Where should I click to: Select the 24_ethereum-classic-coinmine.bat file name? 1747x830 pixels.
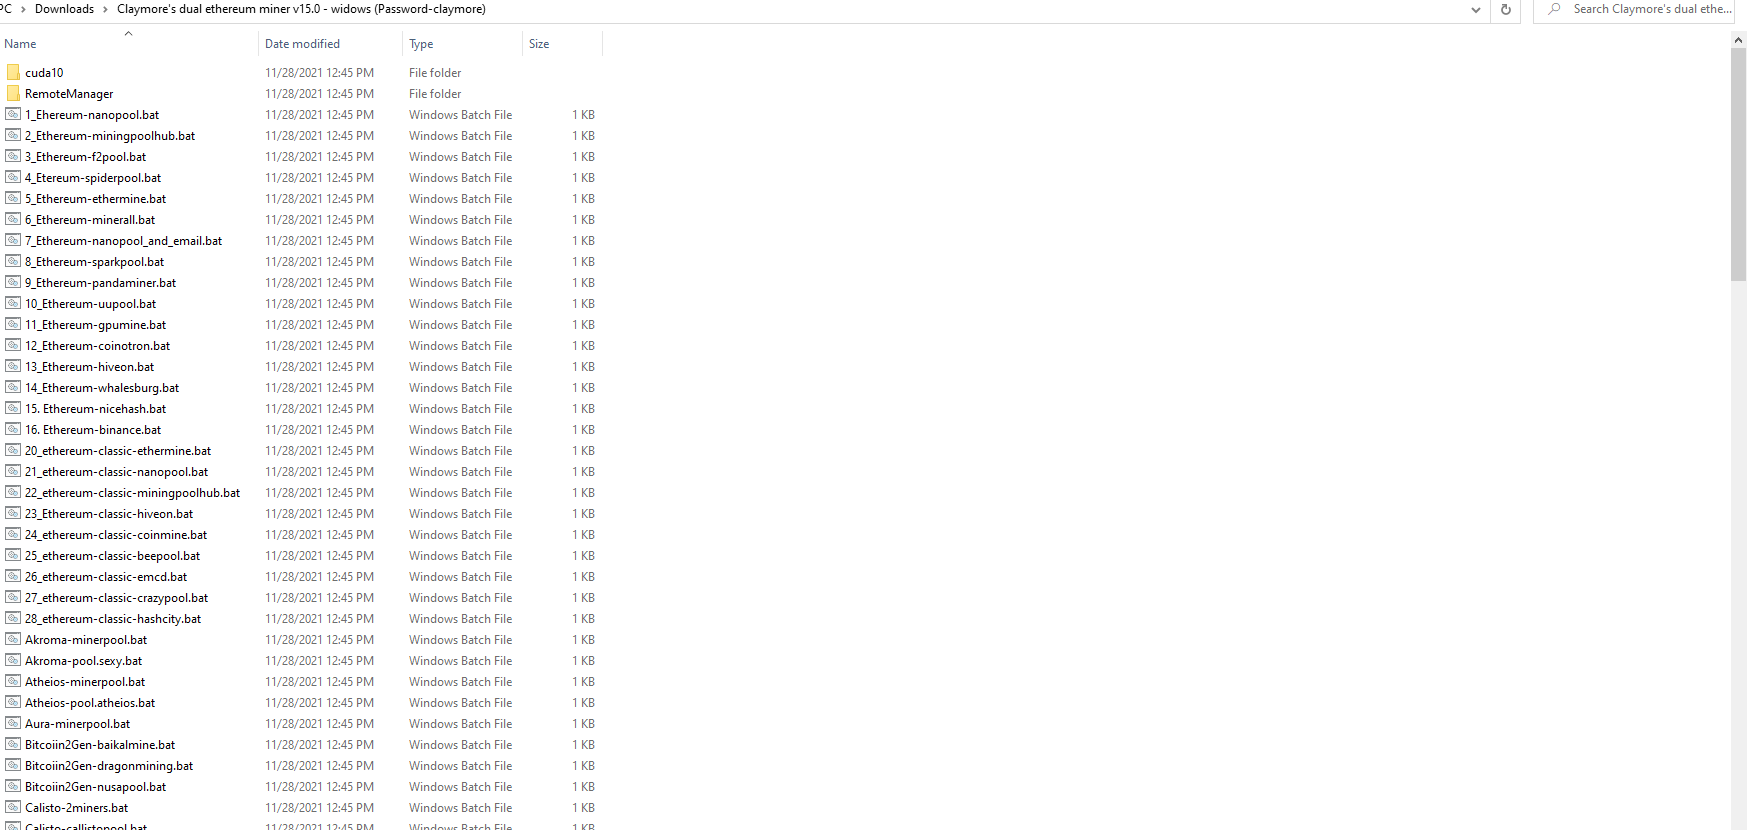coord(116,534)
